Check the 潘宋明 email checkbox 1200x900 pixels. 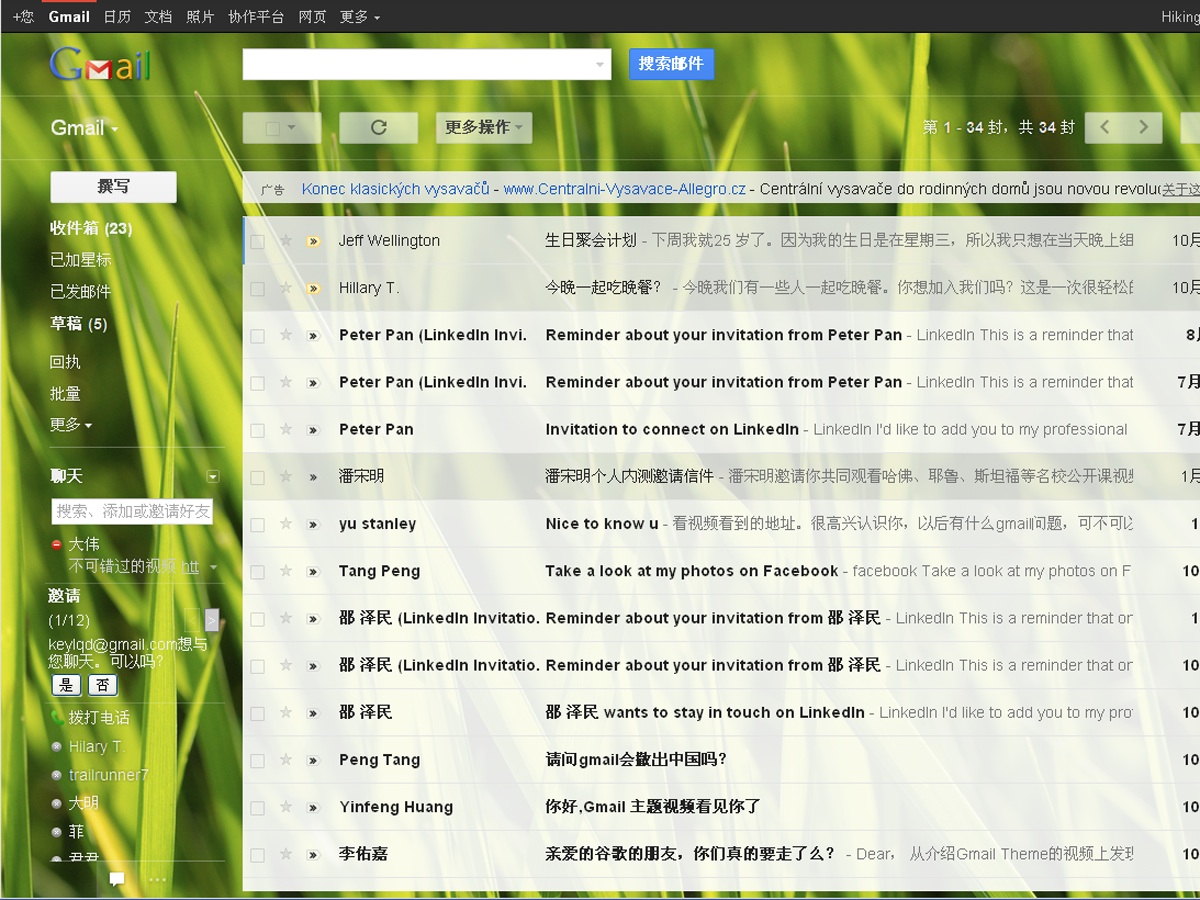click(257, 478)
